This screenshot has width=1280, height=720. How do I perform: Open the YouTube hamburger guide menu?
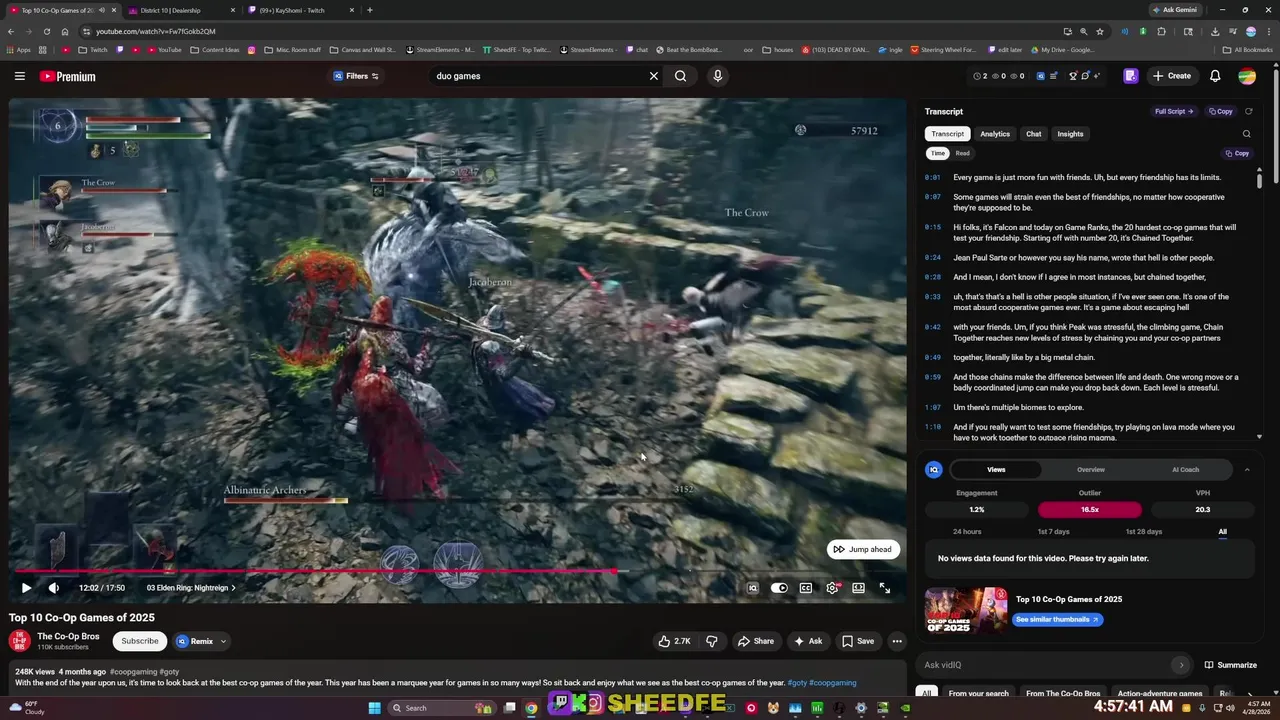click(19, 76)
